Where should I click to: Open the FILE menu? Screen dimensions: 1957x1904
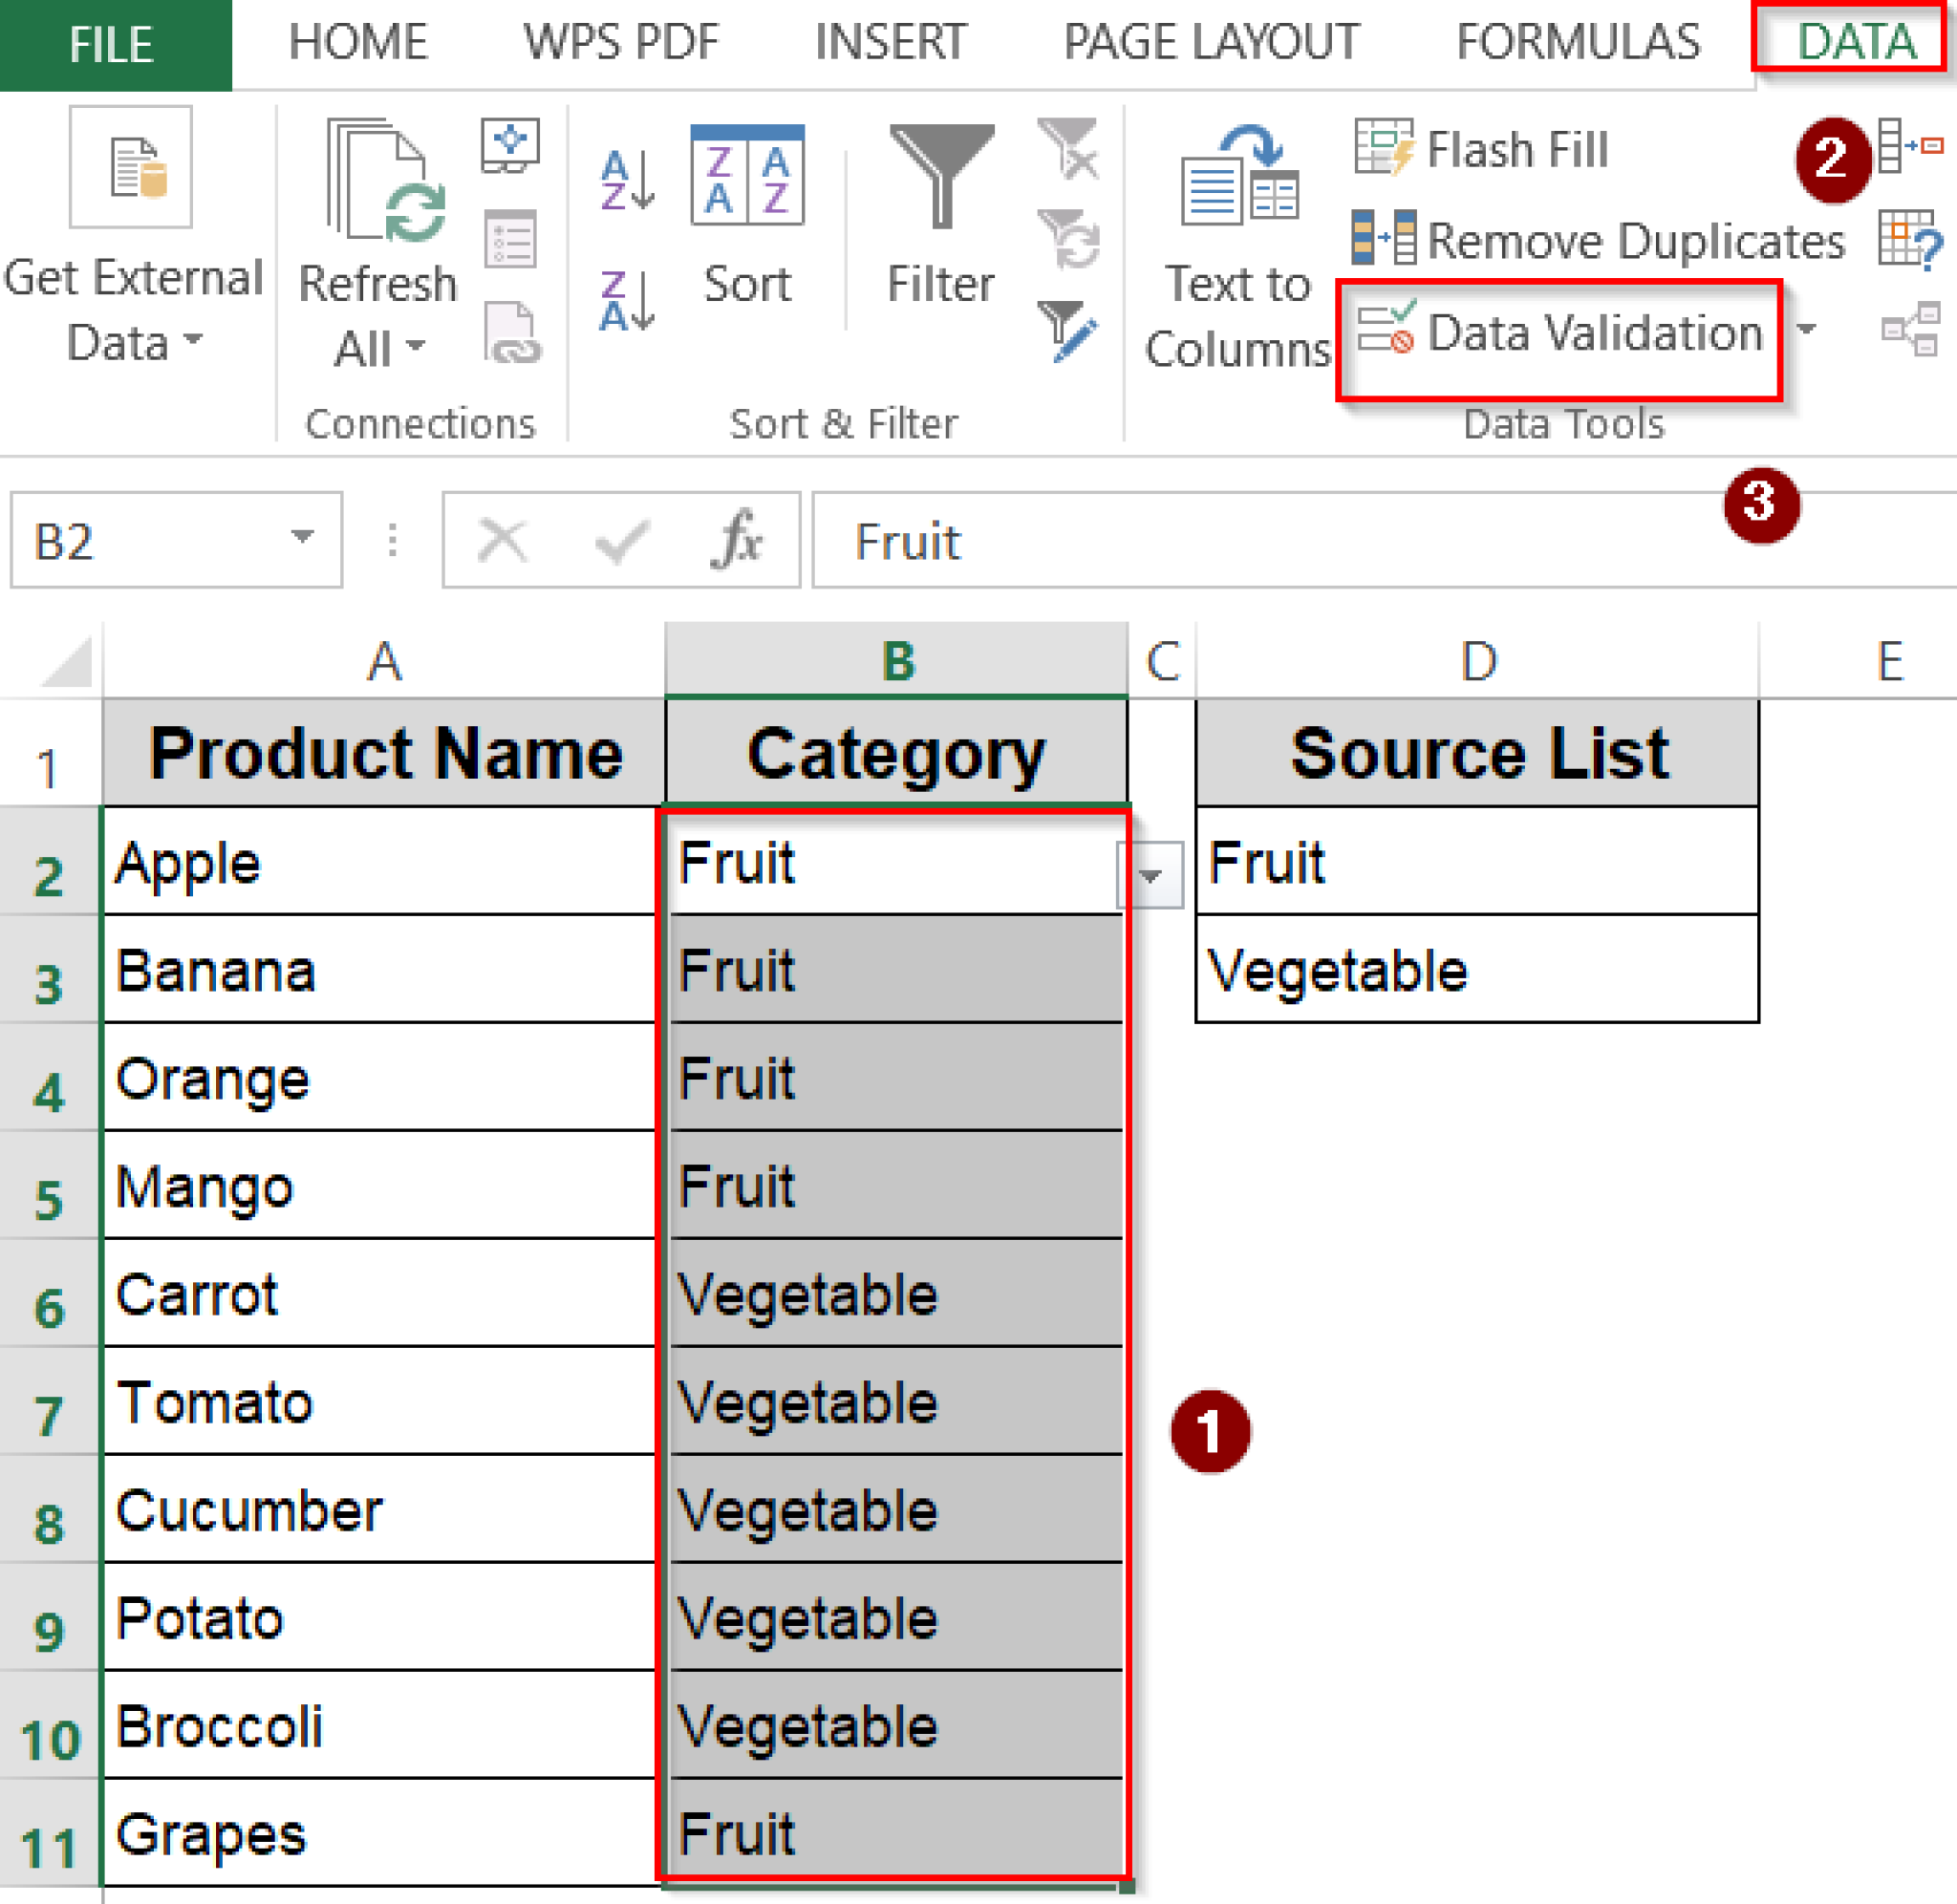coord(112,42)
